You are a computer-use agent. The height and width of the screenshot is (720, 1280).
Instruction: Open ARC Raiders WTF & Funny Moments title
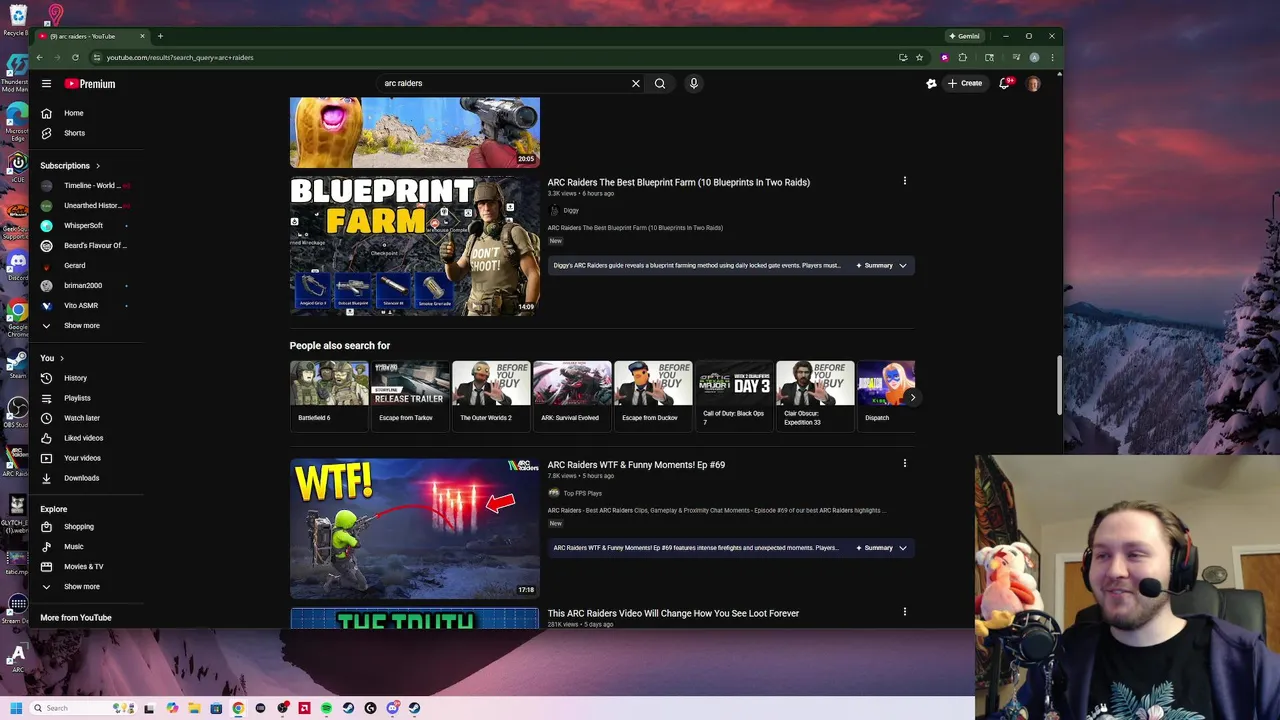[x=636, y=465]
